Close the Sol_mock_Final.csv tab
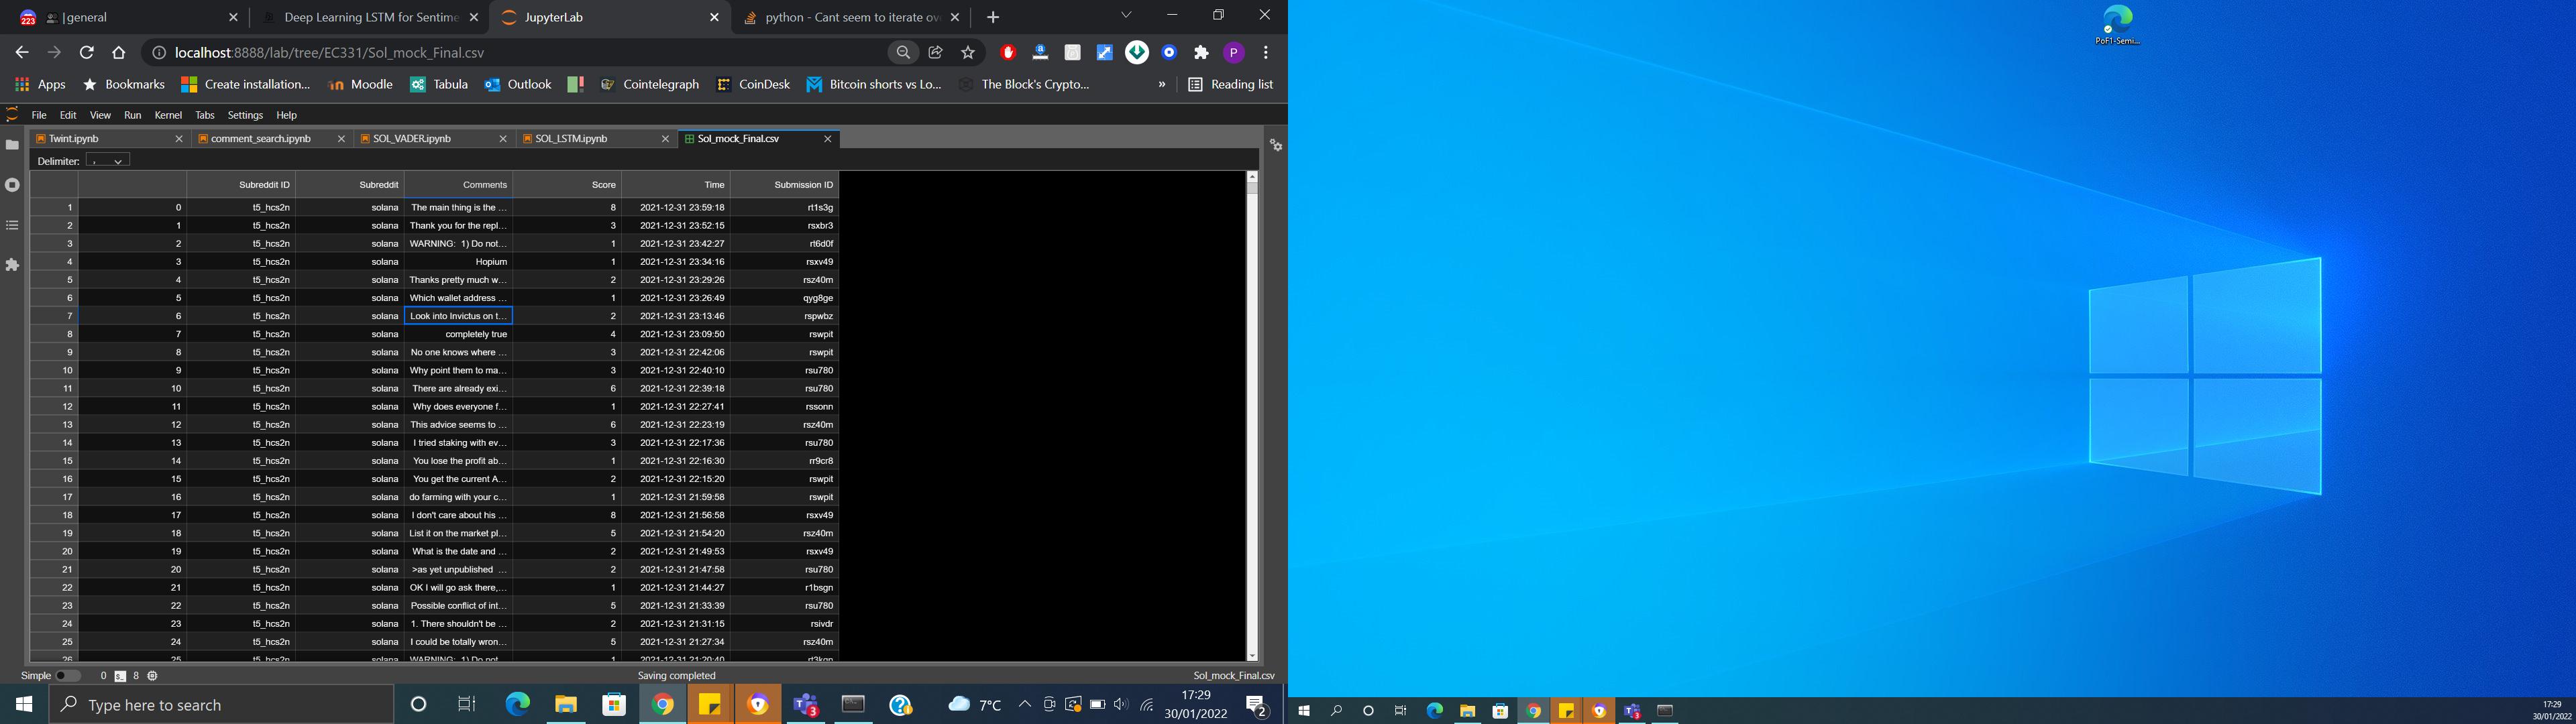2576x724 pixels. point(827,139)
